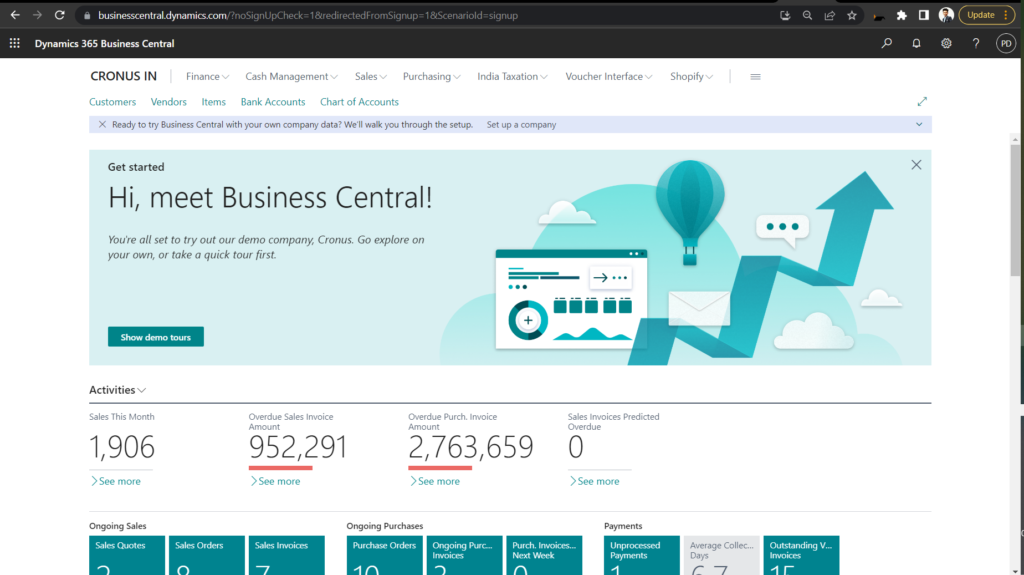See more under Overdue Sales Invoice Amount
The width and height of the screenshot is (1024, 575).
275,481
